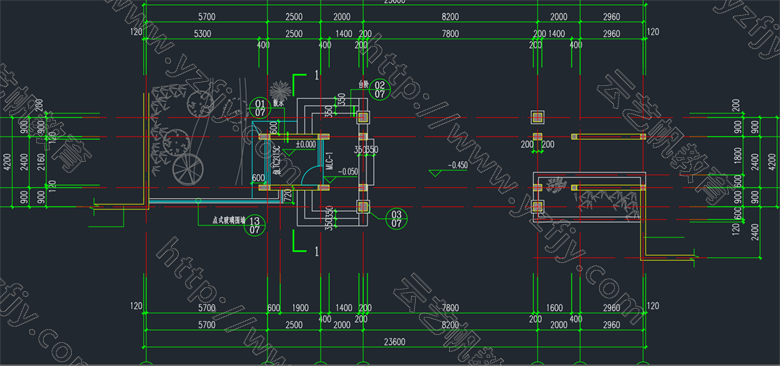Image resolution: width=780 pixels, height=366 pixels.
Task: Select the top 8200 dimension text
Action: (450, 17)
